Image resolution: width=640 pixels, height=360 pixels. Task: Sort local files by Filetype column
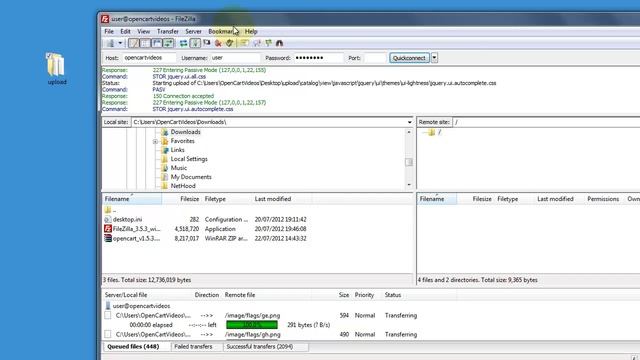point(227,199)
